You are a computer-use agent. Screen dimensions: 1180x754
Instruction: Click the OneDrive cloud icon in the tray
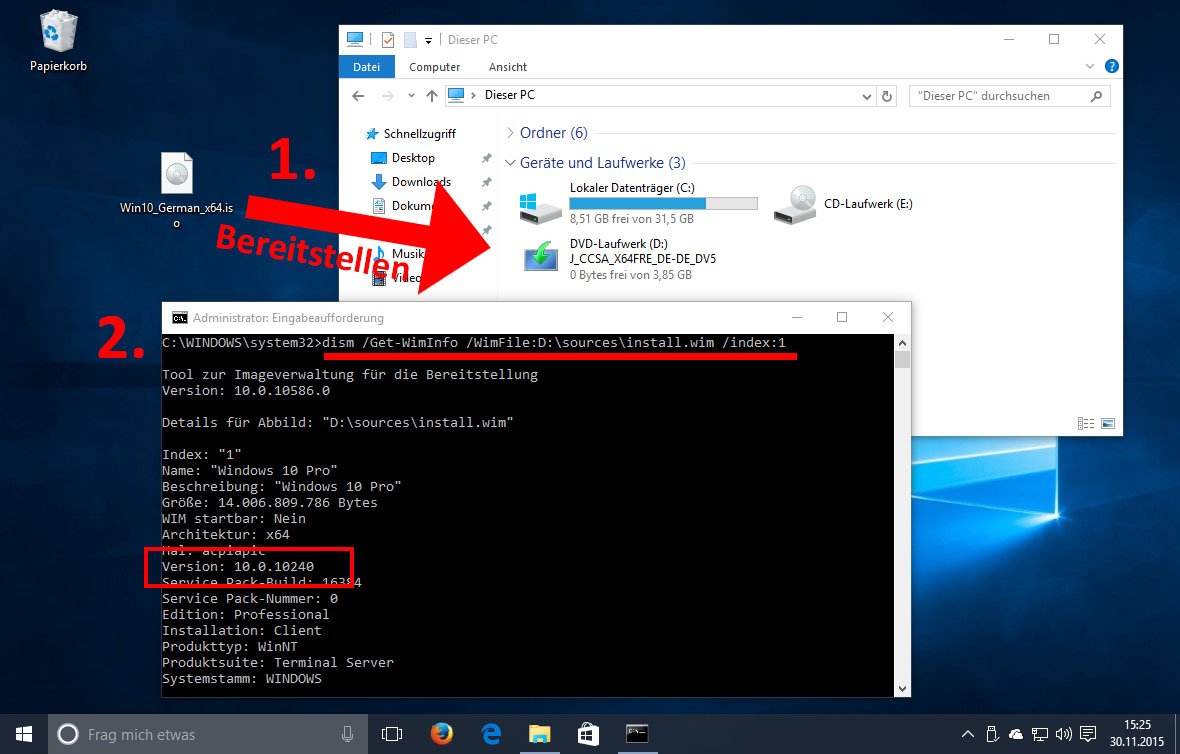1015,733
